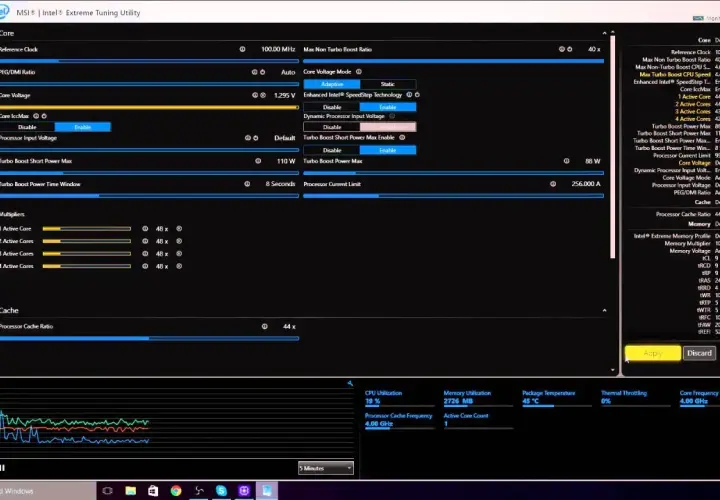Open Task View on the taskbar
Screen dimensions: 720x500
coord(107,491)
